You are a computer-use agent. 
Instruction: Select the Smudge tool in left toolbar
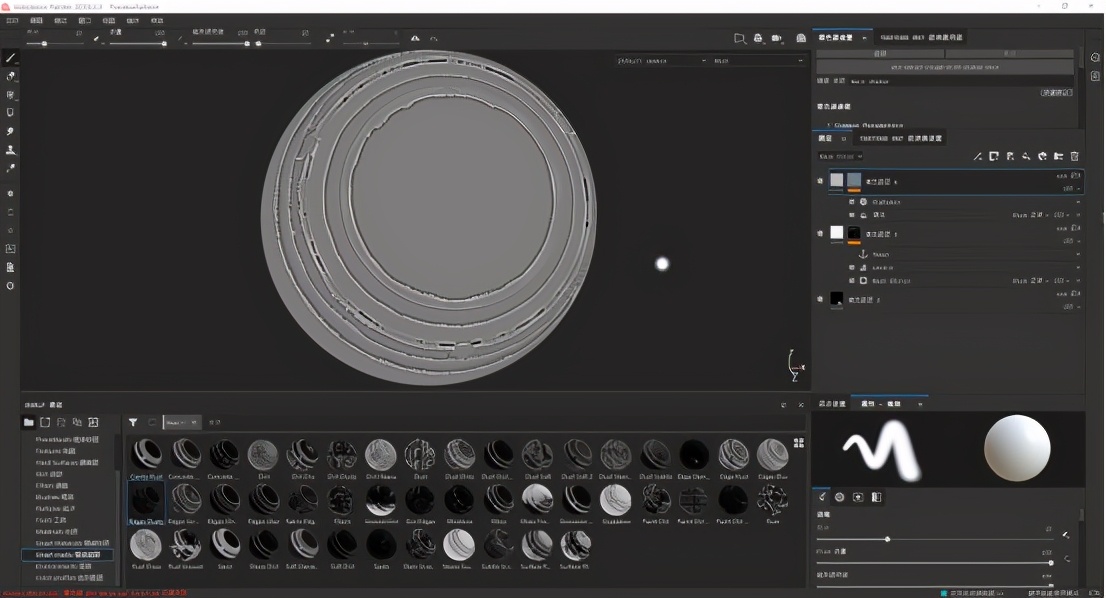pyautogui.click(x=11, y=131)
